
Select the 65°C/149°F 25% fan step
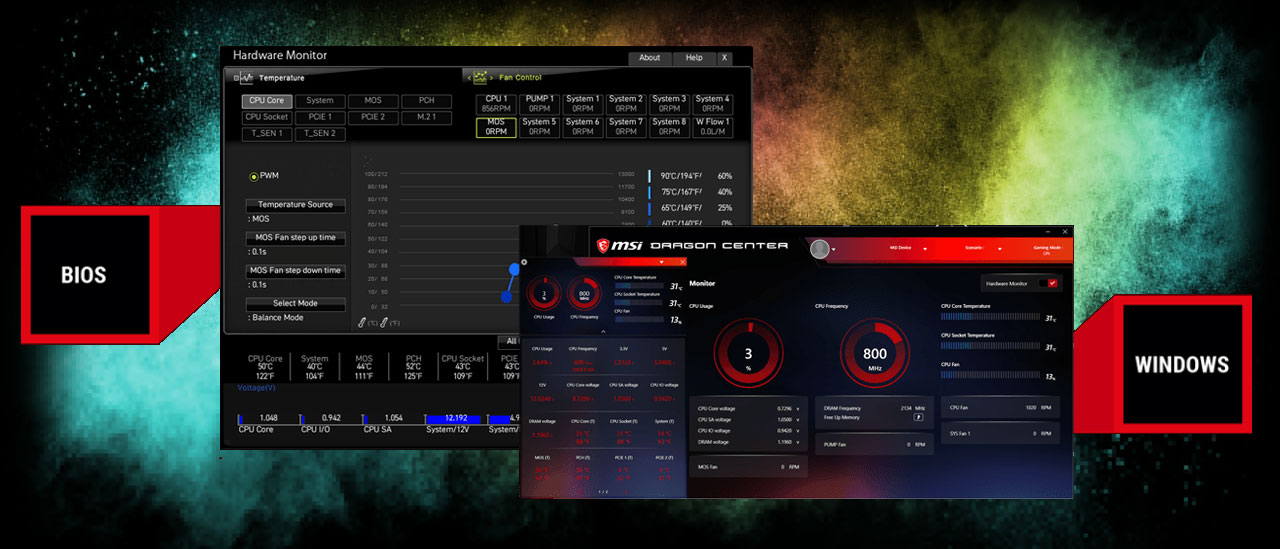(691, 208)
